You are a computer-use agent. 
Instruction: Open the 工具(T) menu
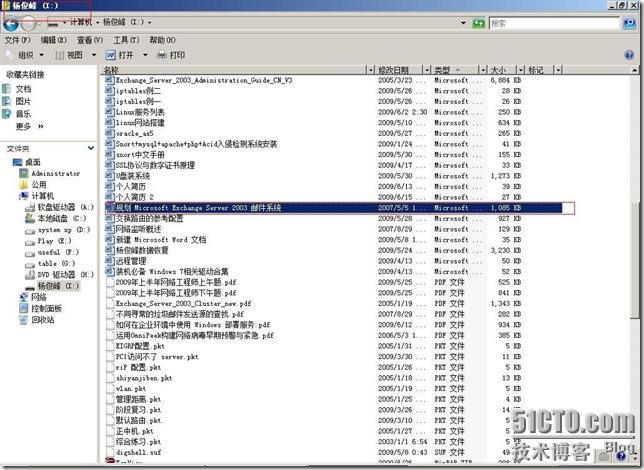(126, 40)
